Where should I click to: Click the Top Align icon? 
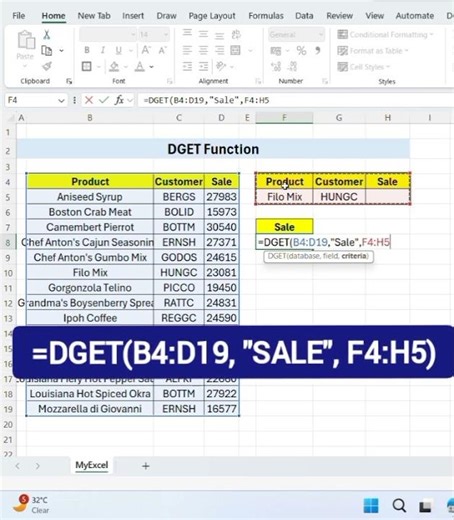[187, 34]
